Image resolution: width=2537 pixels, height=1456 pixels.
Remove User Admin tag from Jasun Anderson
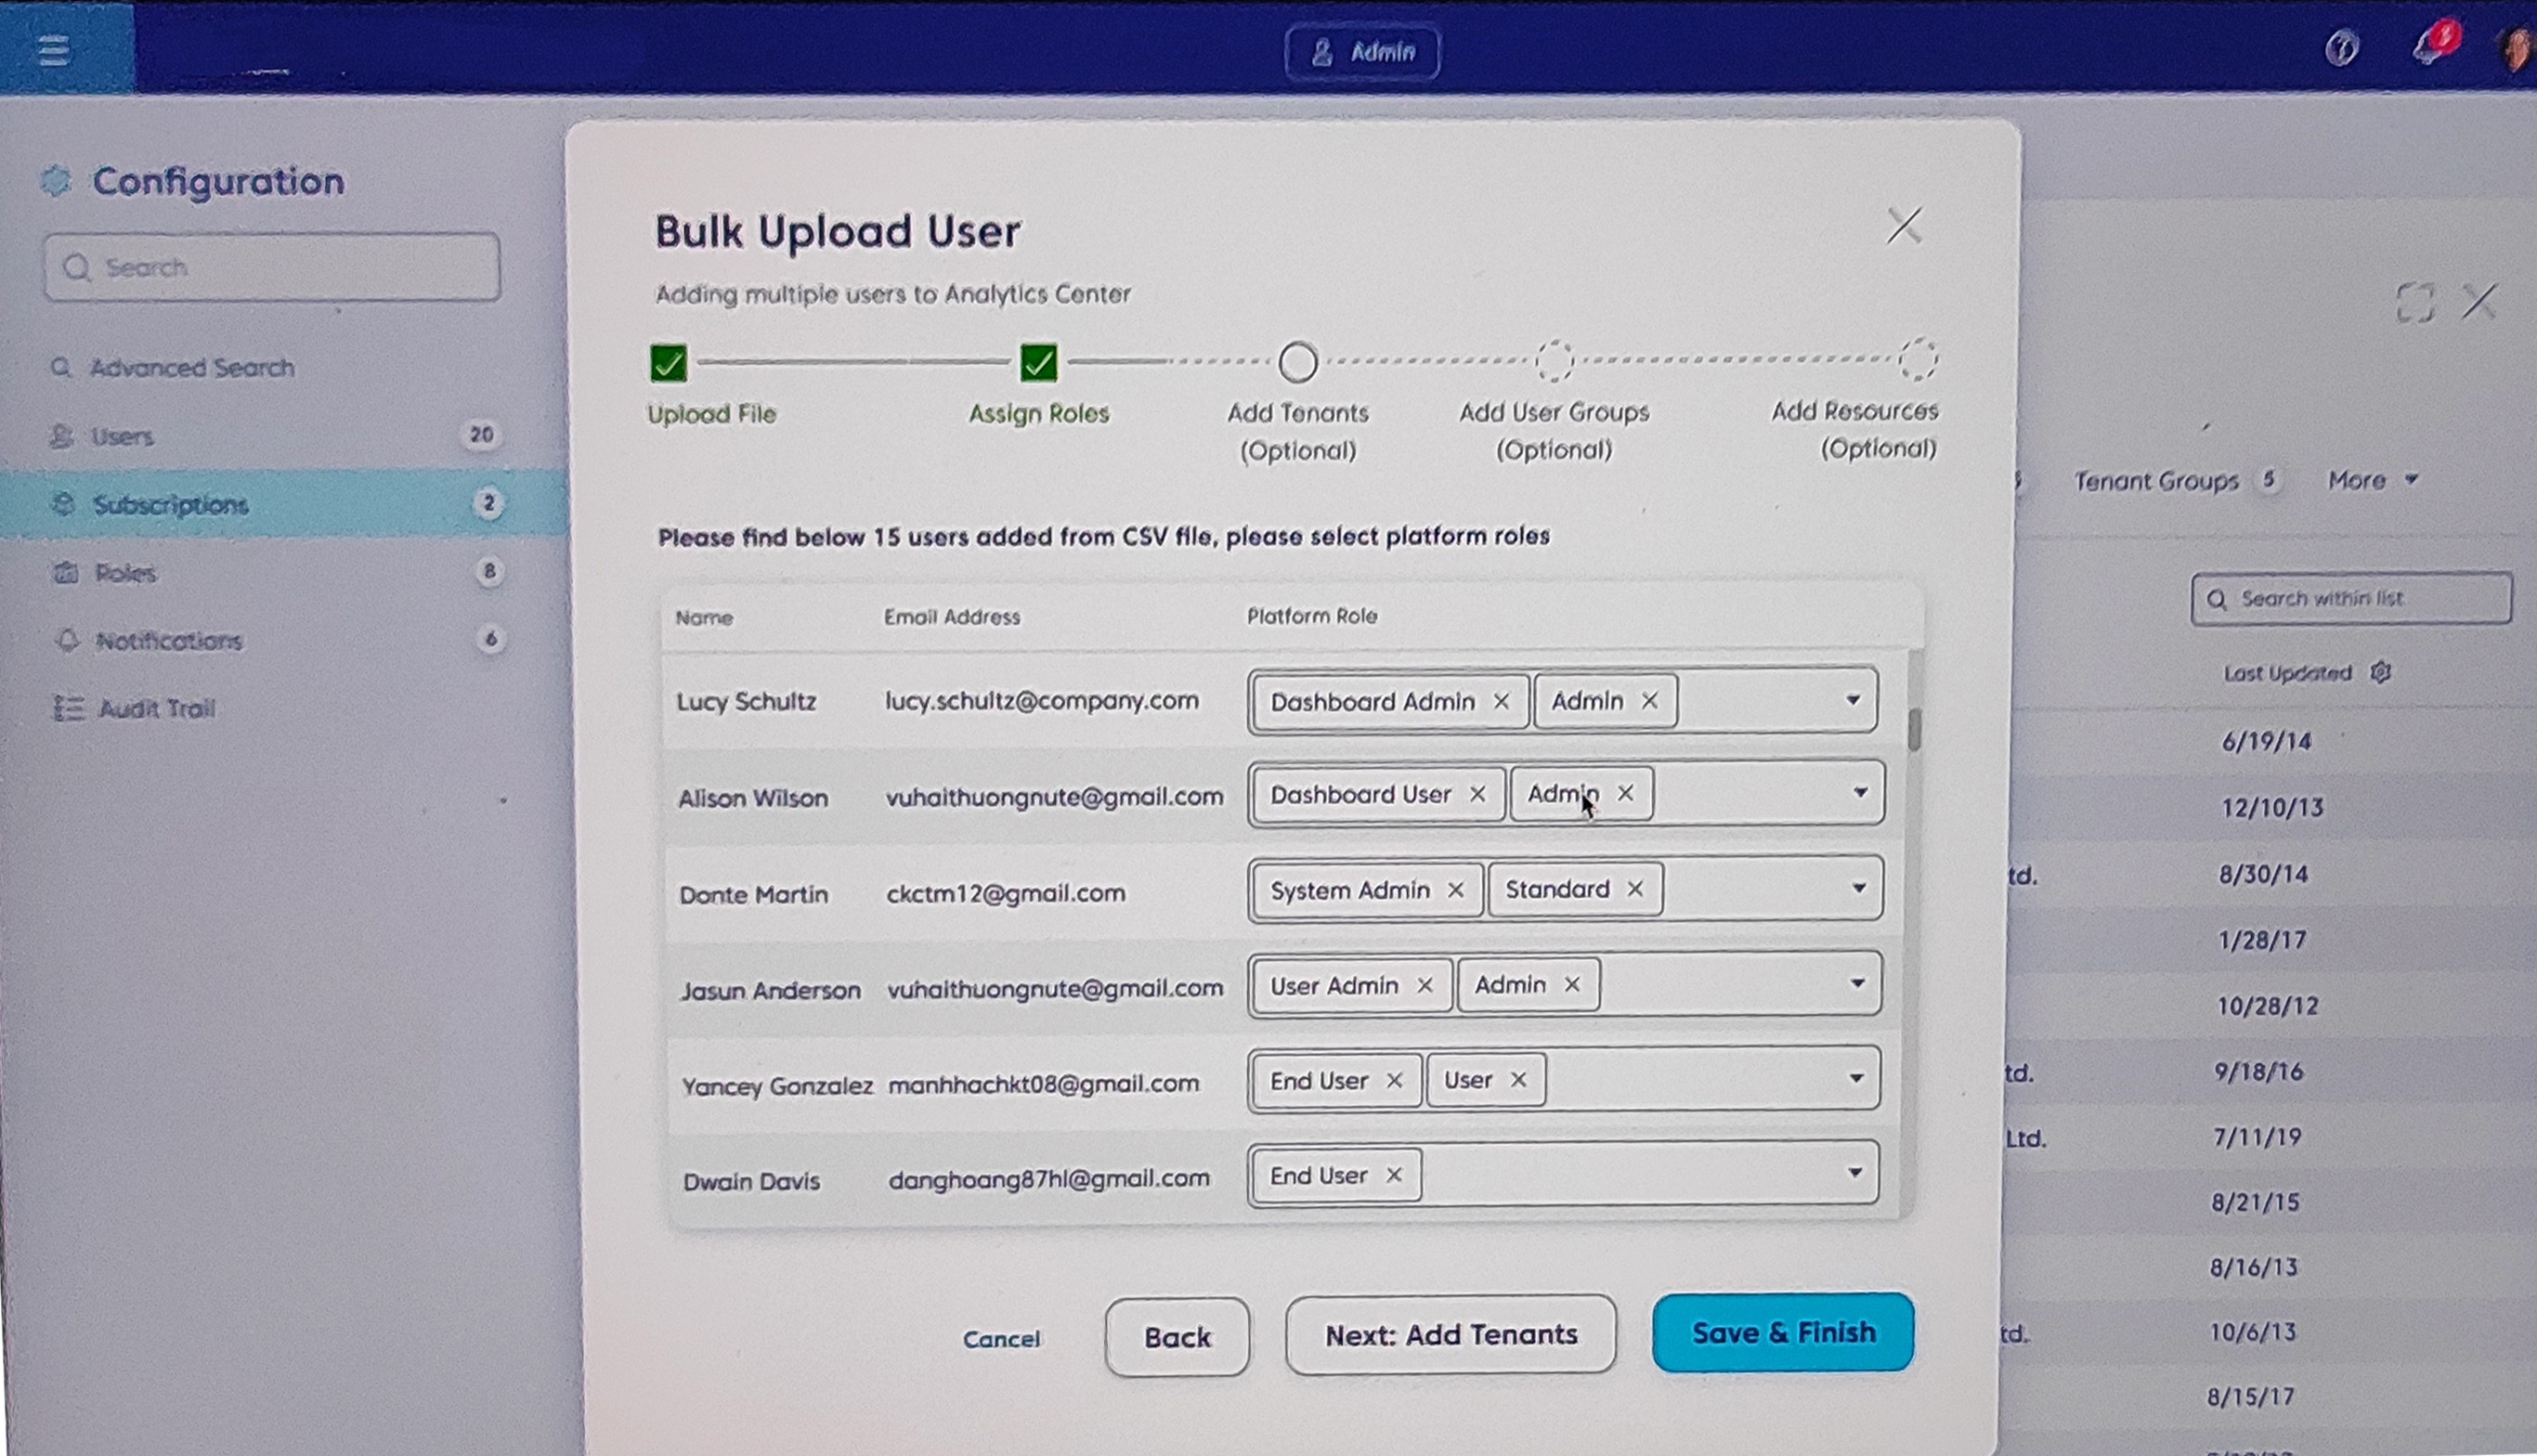click(1424, 986)
